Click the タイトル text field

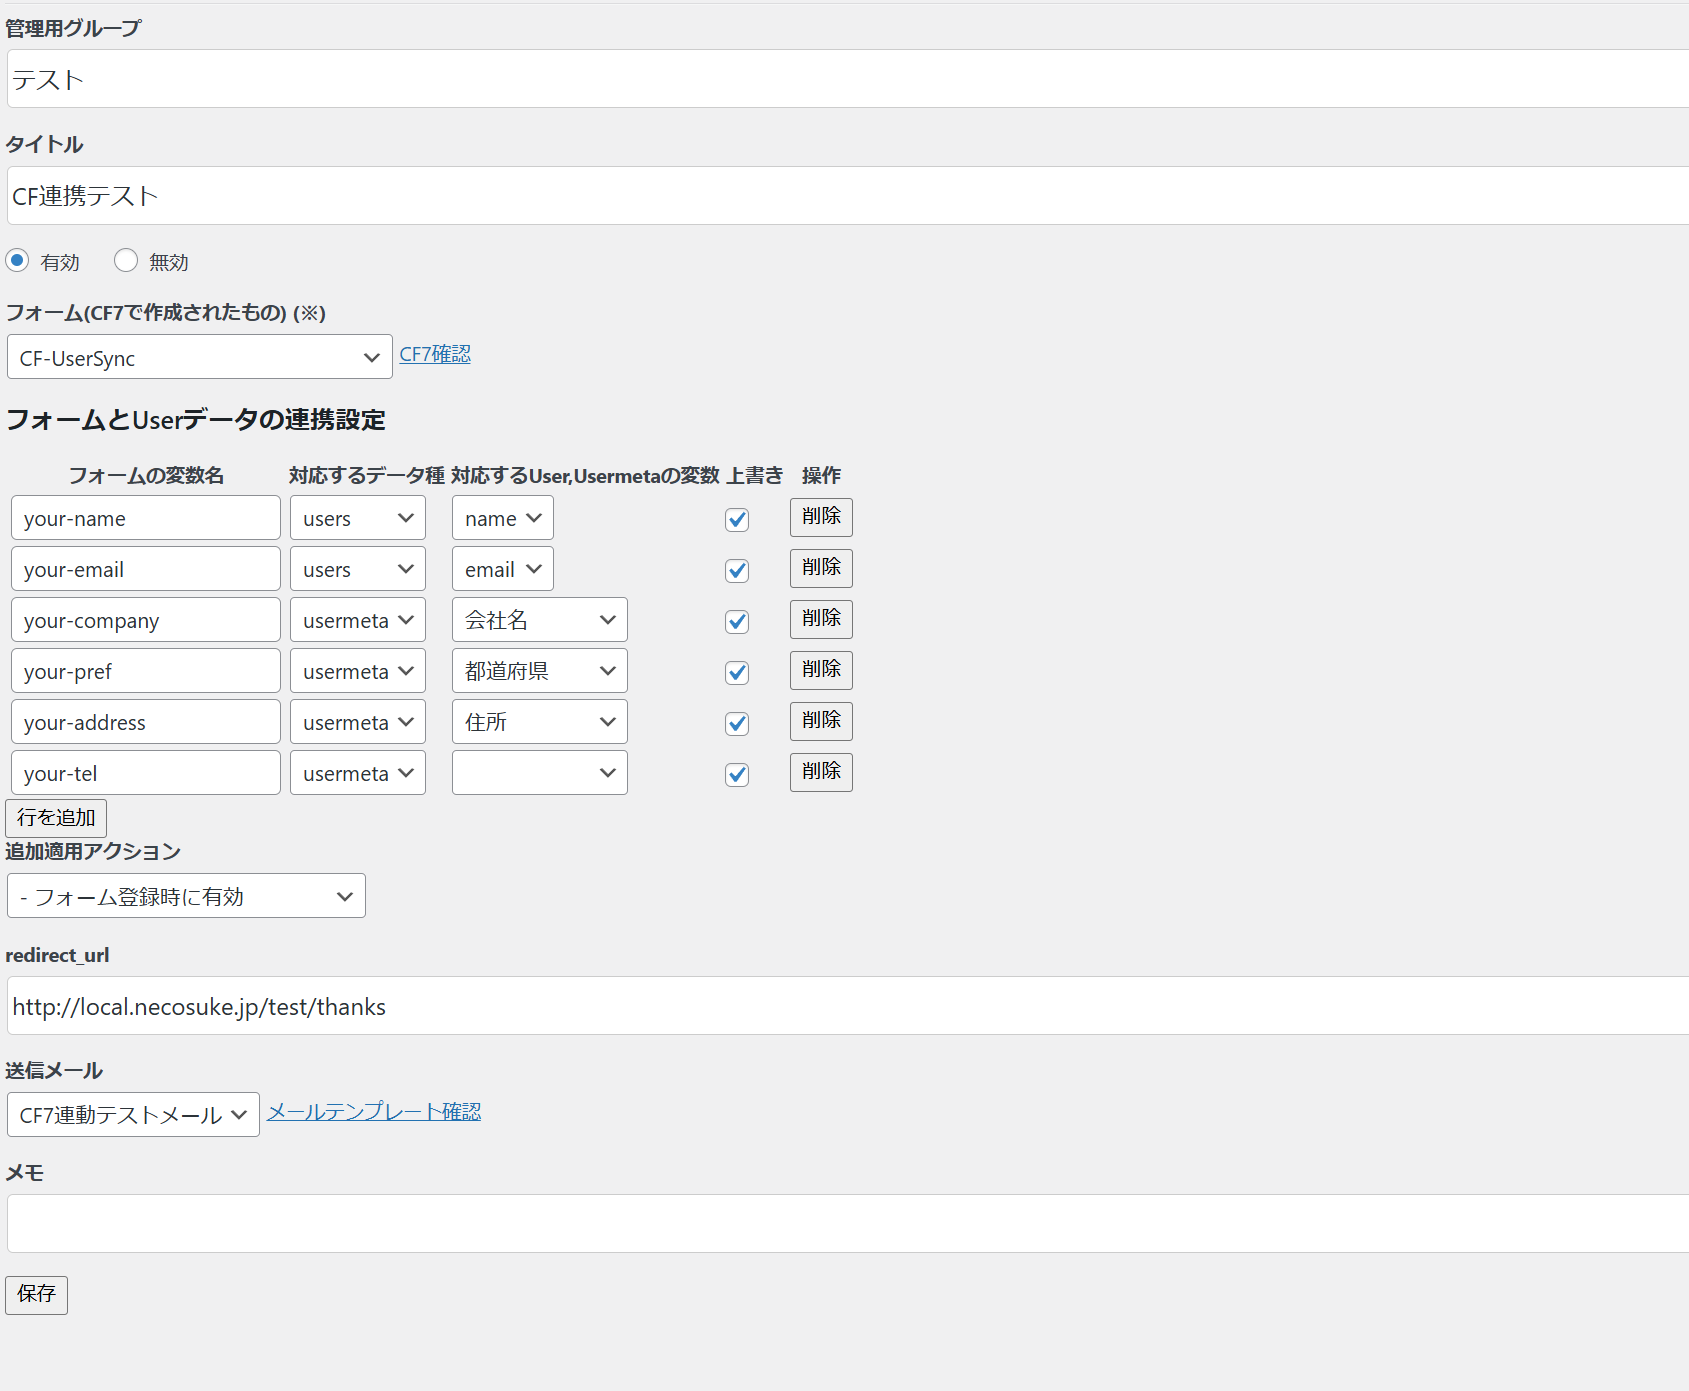point(840,196)
